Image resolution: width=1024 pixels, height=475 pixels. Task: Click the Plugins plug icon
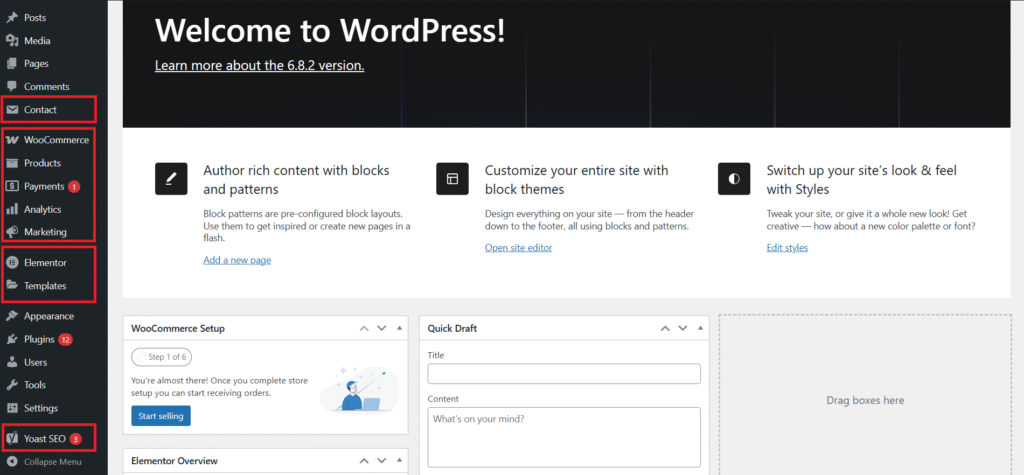(x=12, y=339)
